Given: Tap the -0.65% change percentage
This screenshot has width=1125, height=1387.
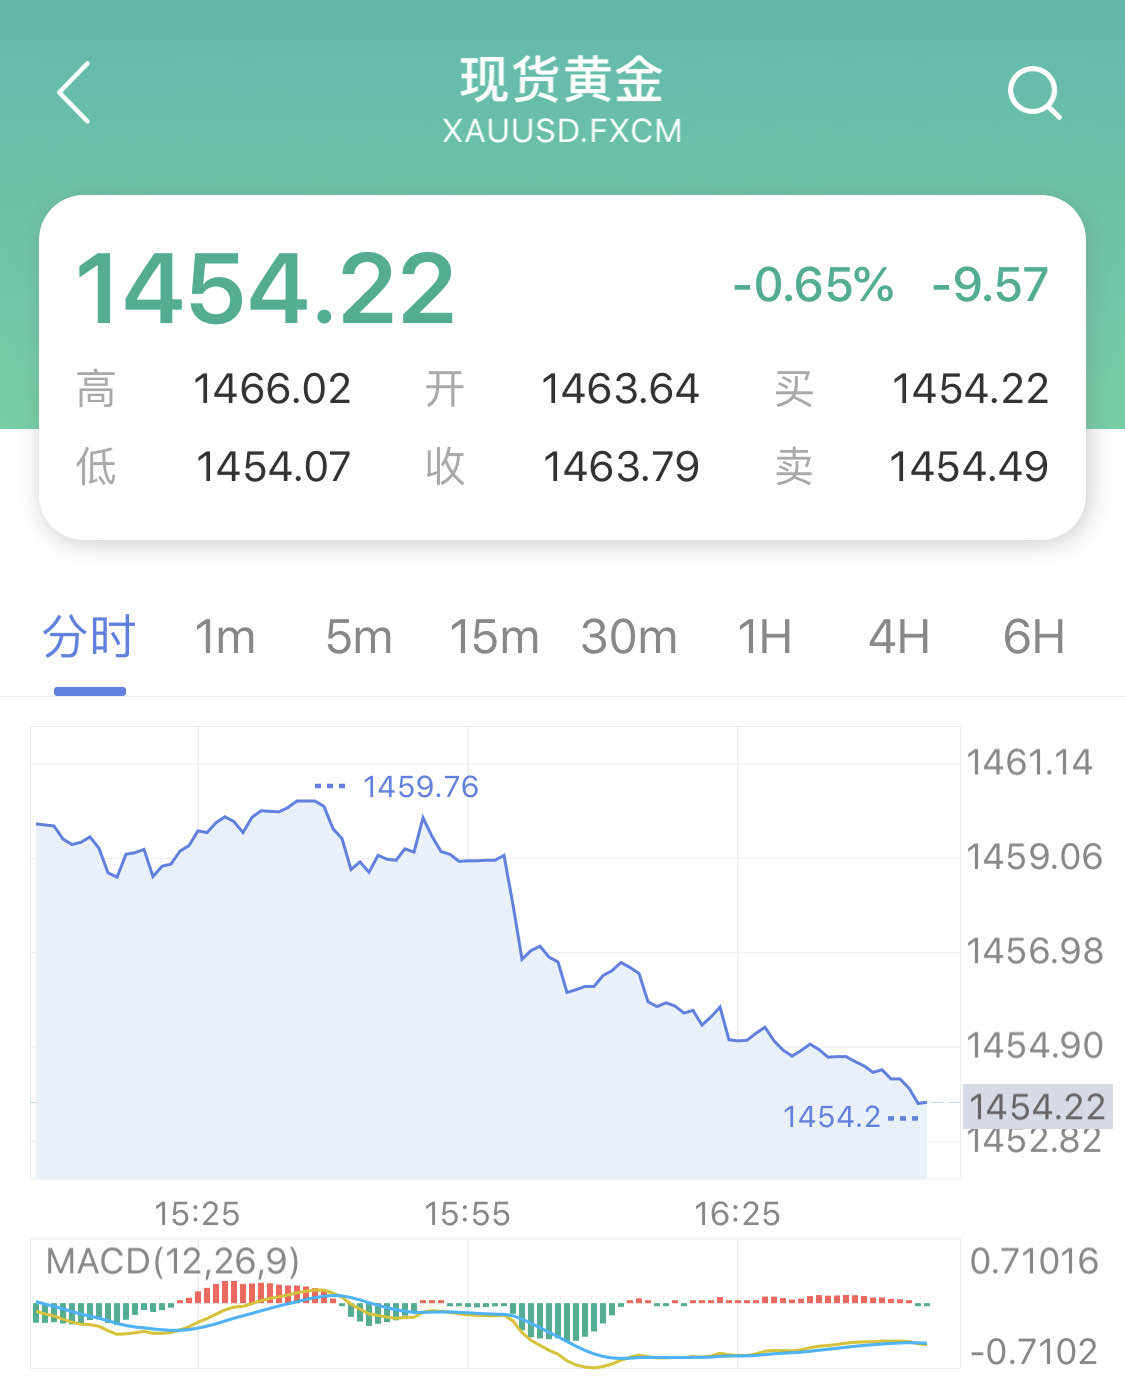Looking at the screenshot, I should tap(813, 285).
